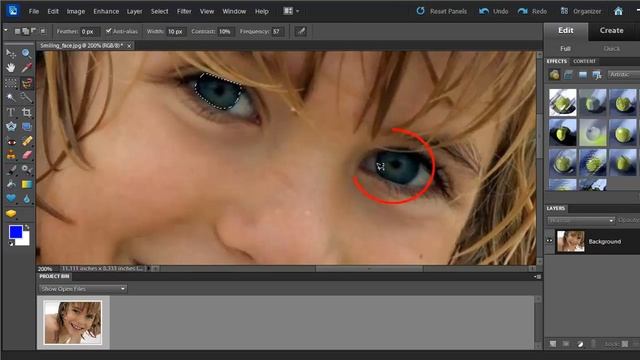Select the Paint Bucket tool
The image size is (640, 360).
[11, 184]
